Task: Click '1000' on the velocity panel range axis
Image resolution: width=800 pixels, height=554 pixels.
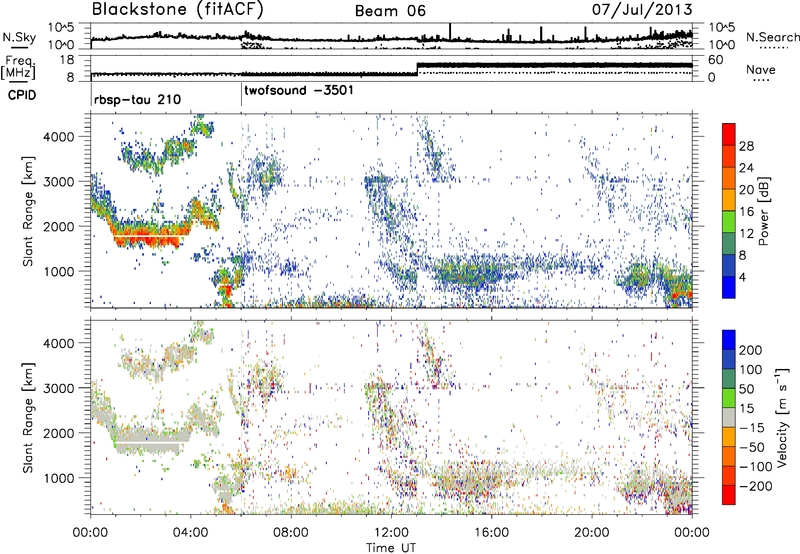Action: coord(58,478)
